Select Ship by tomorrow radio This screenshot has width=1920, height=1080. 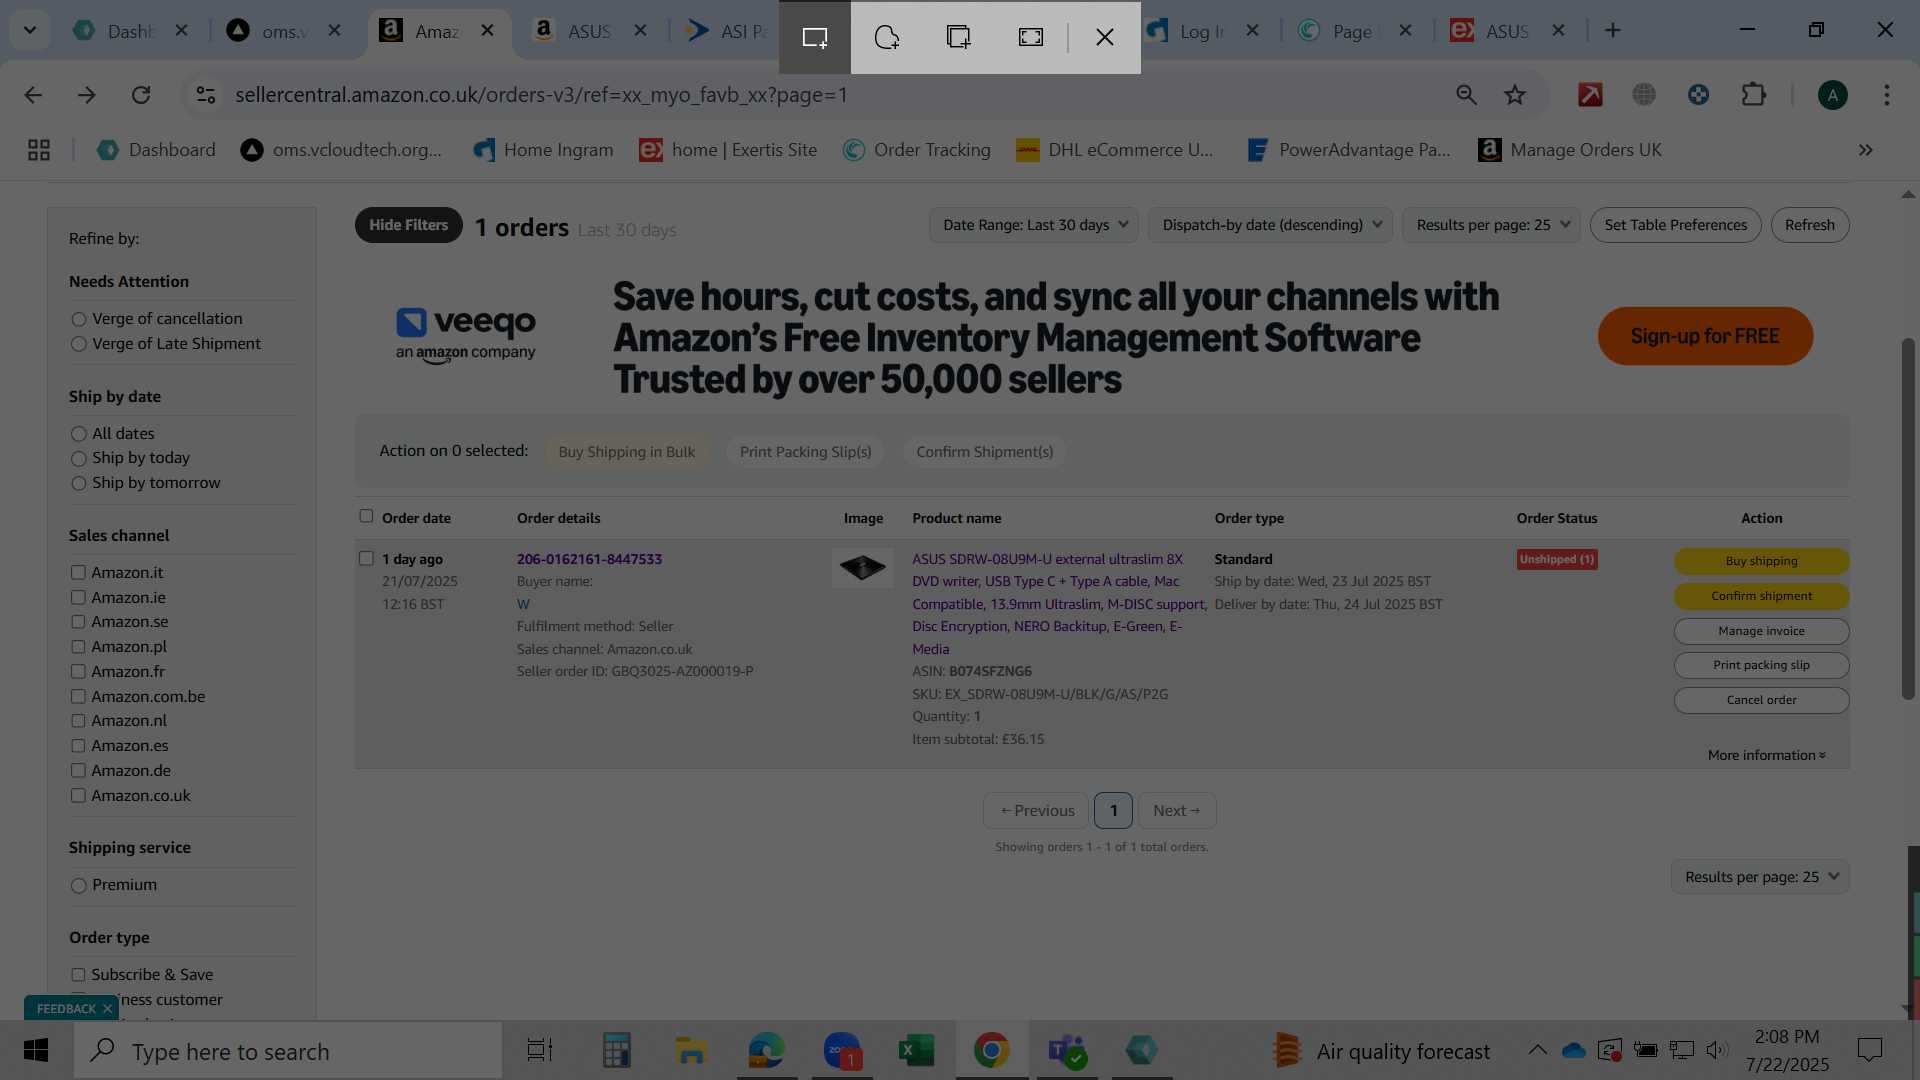[x=79, y=484]
